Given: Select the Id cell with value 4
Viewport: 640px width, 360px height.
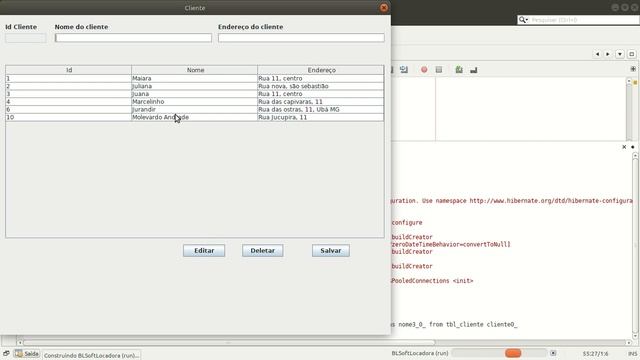Looking at the screenshot, I should click(69, 102).
